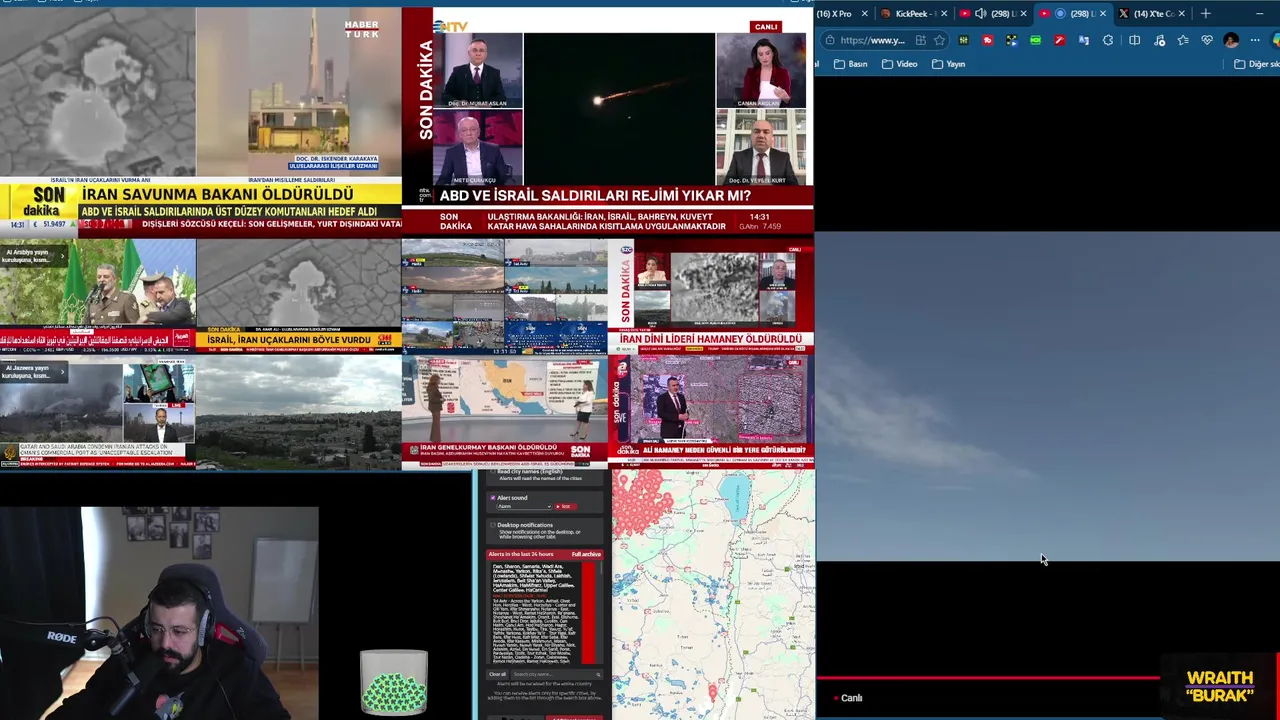Open the yellow-and-black extension icon in toolbar
The height and width of the screenshot is (720, 1280).
(1012, 40)
